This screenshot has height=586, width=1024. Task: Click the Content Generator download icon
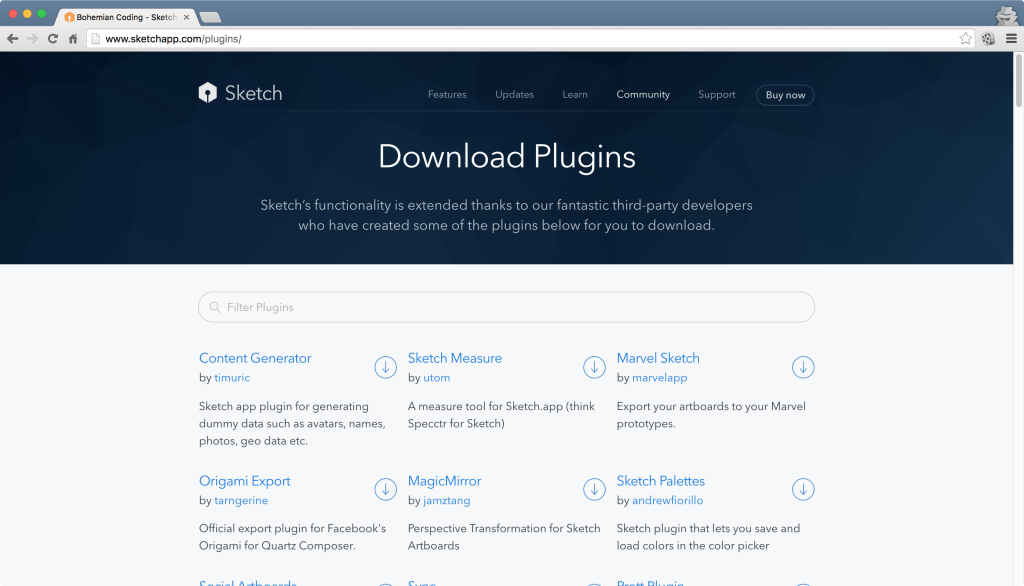pos(385,367)
